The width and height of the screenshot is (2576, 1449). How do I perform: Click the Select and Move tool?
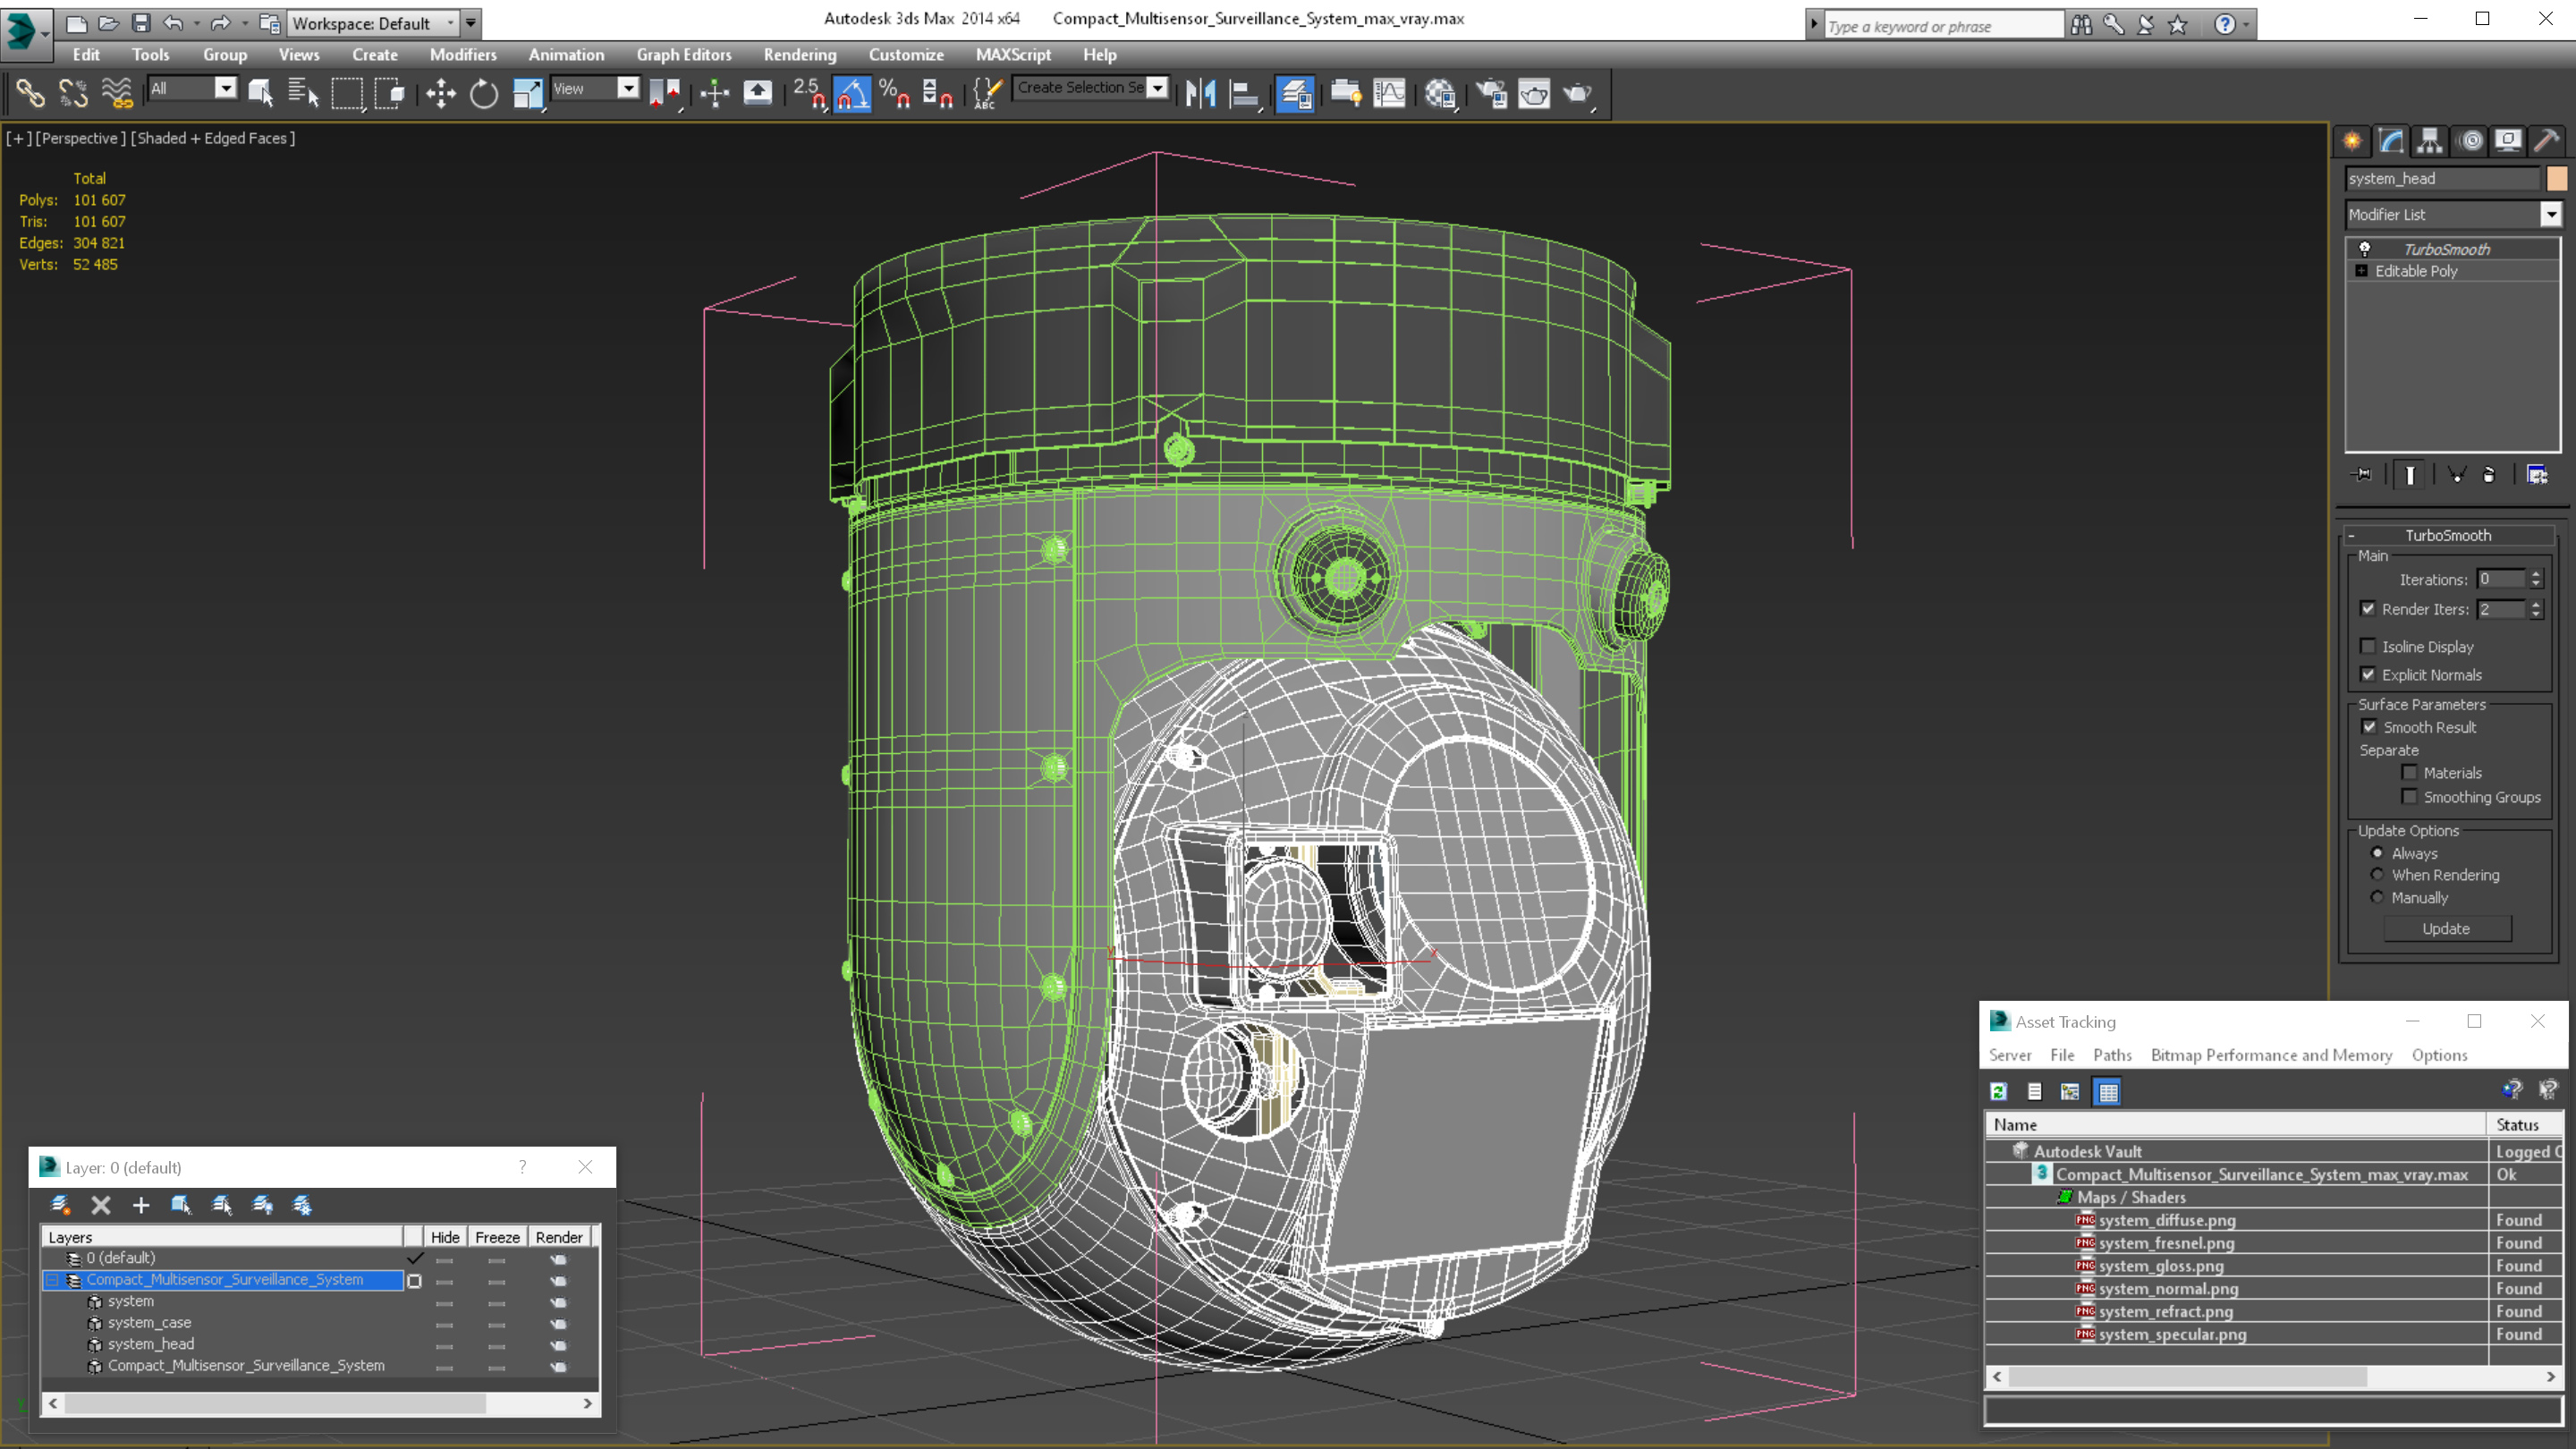click(x=439, y=92)
